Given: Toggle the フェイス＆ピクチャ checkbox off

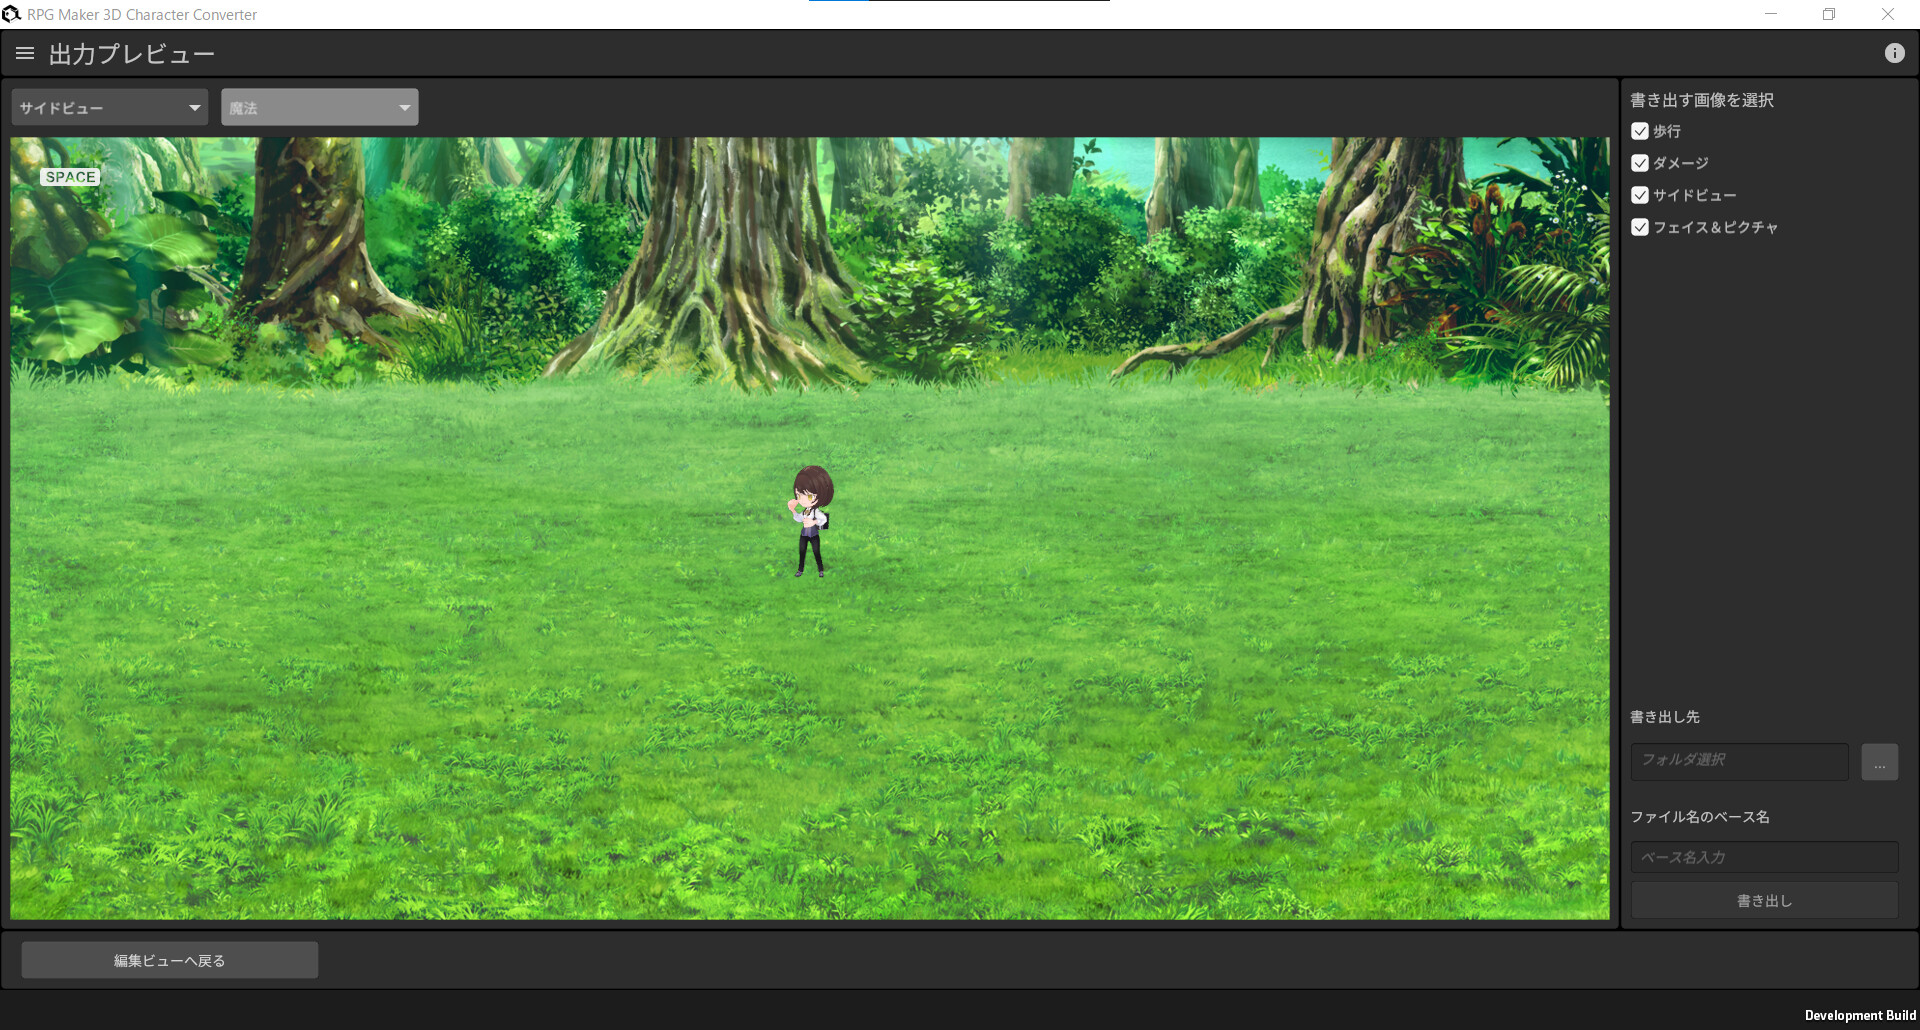Looking at the screenshot, I should tap(1639, 227).
